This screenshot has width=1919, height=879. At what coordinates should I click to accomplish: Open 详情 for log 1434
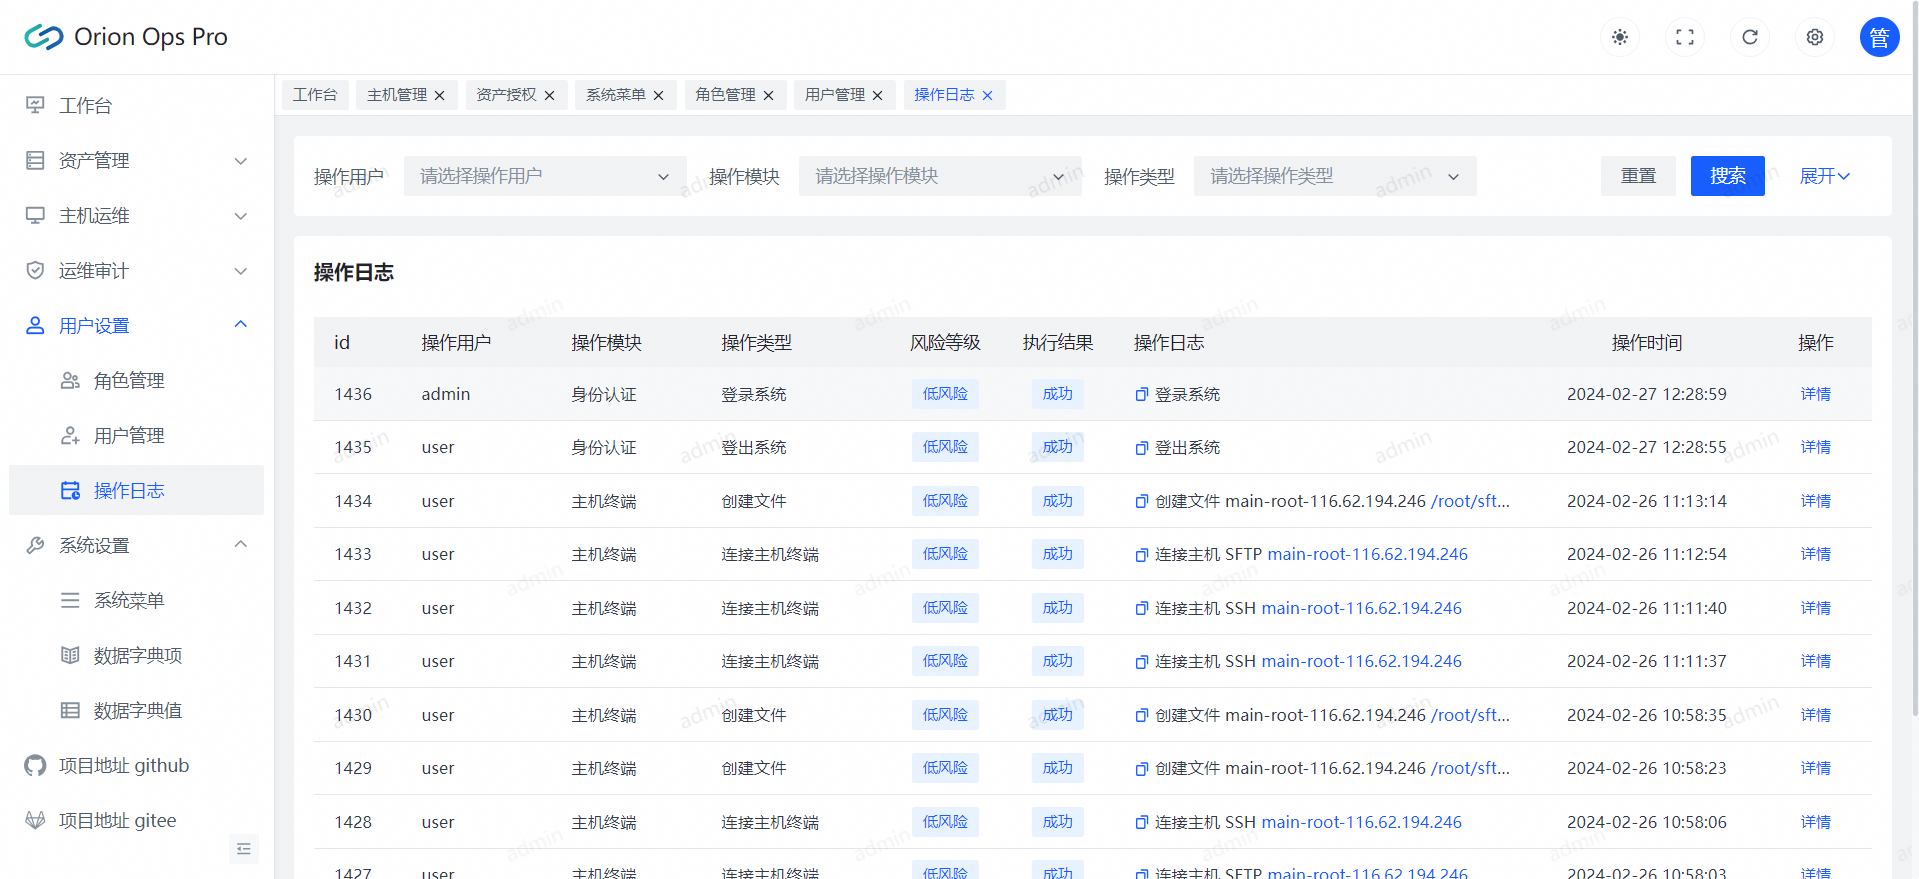point(1815,501)
